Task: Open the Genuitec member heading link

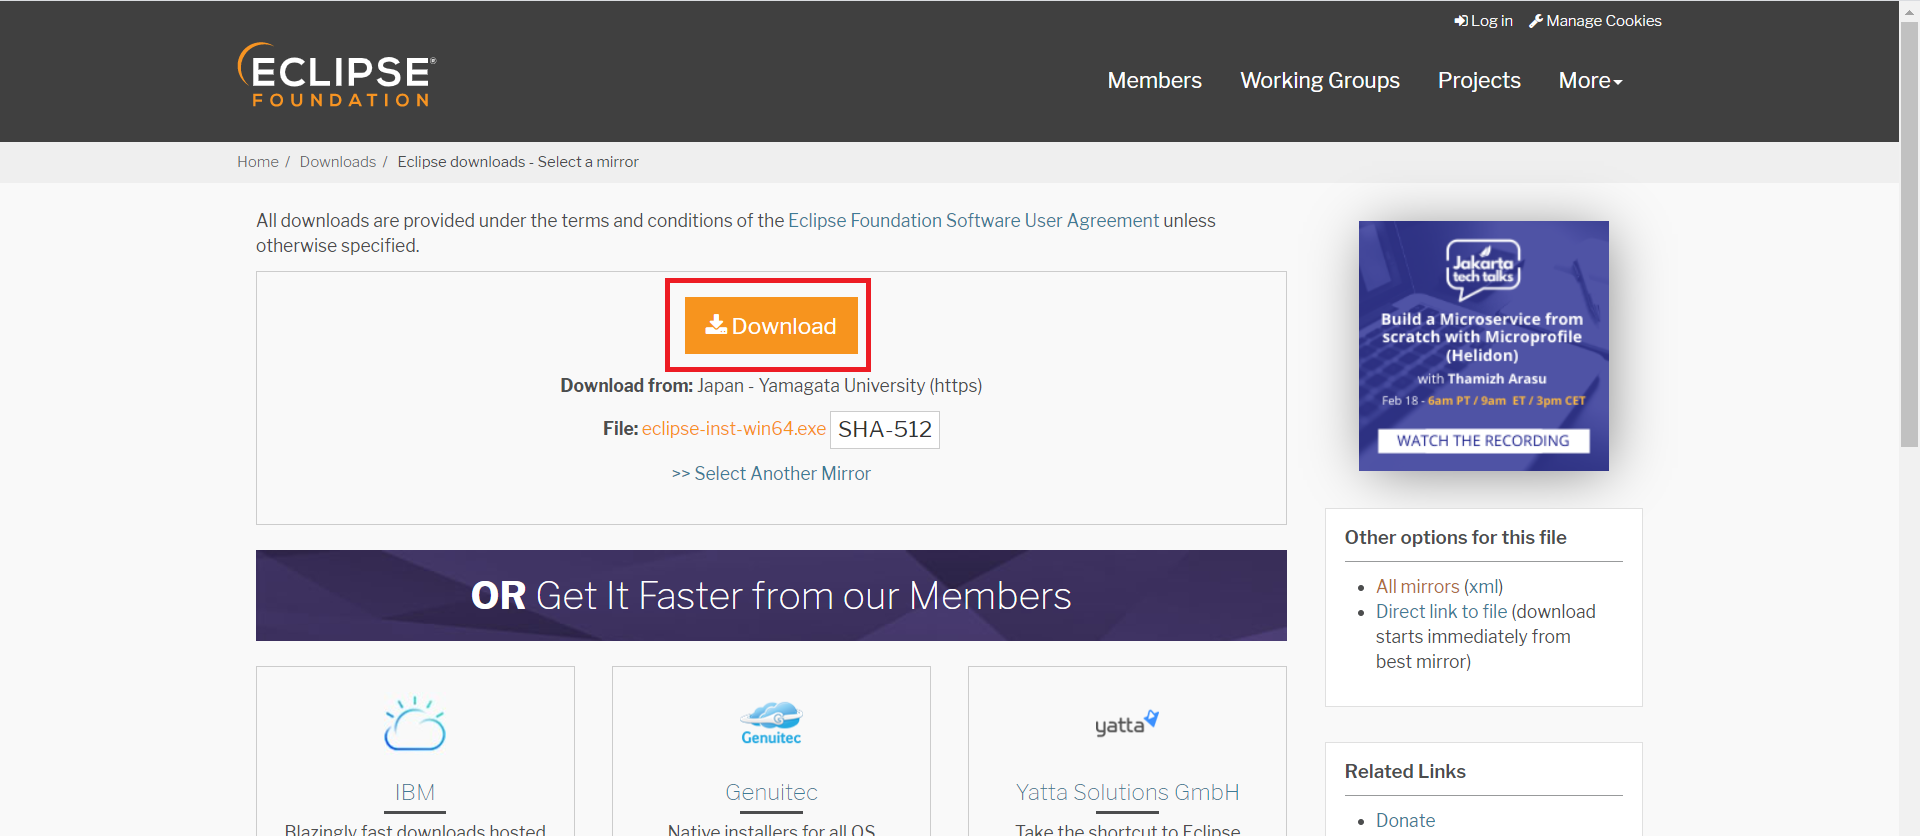Action: pyautogui.click(x=771, y=792)
